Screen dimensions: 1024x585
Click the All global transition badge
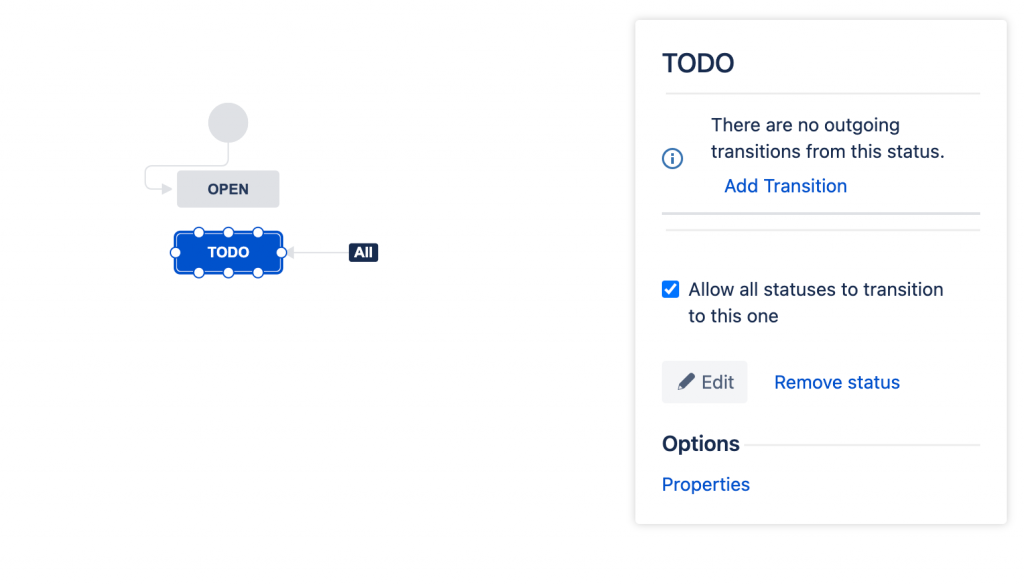point(363,253)
